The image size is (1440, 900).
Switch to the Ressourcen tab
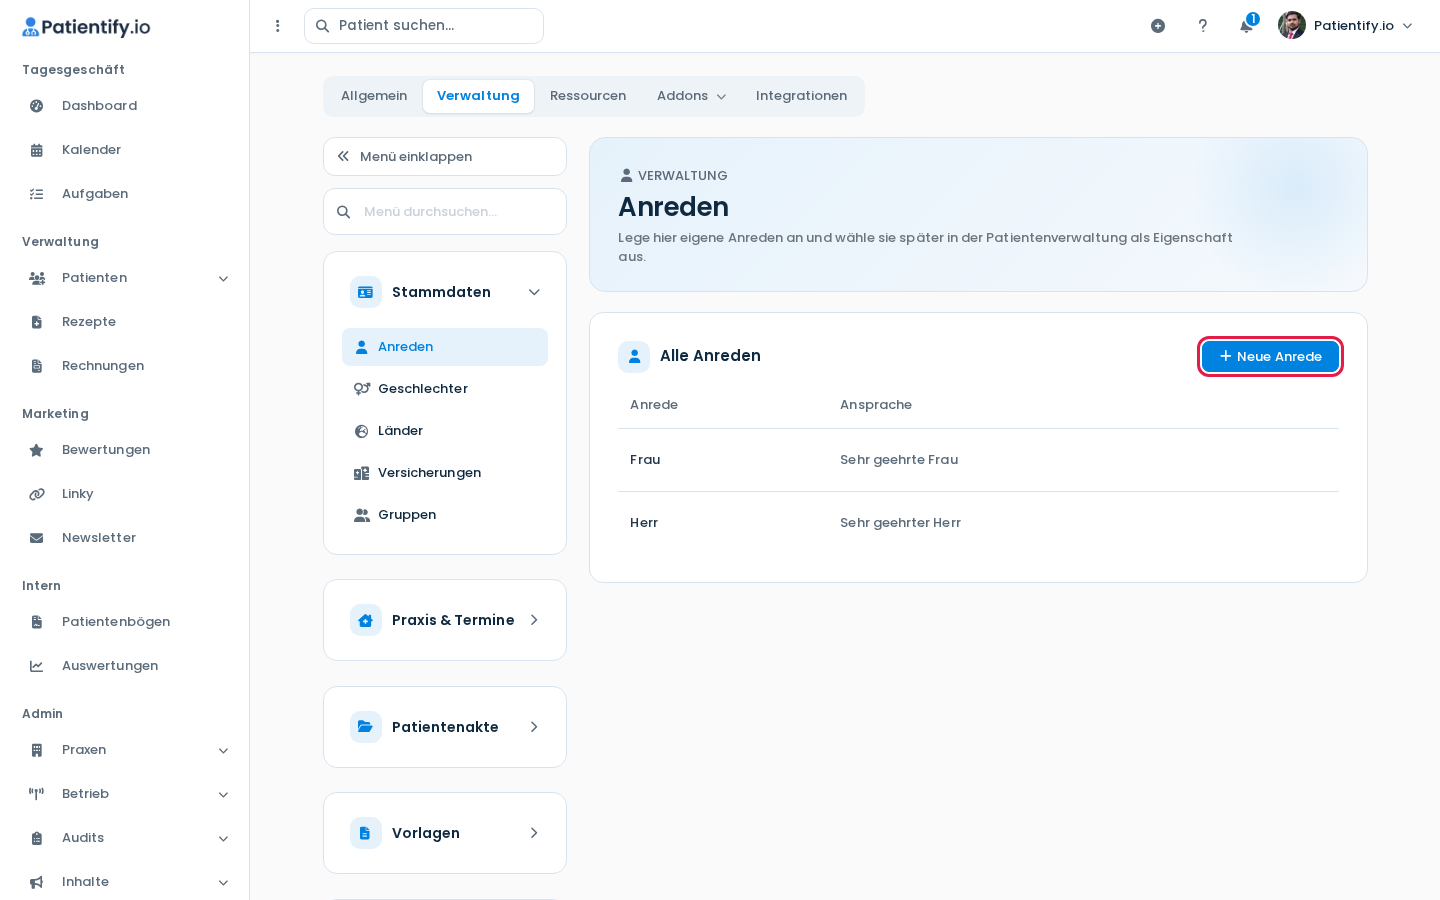[x=588, y=96]
